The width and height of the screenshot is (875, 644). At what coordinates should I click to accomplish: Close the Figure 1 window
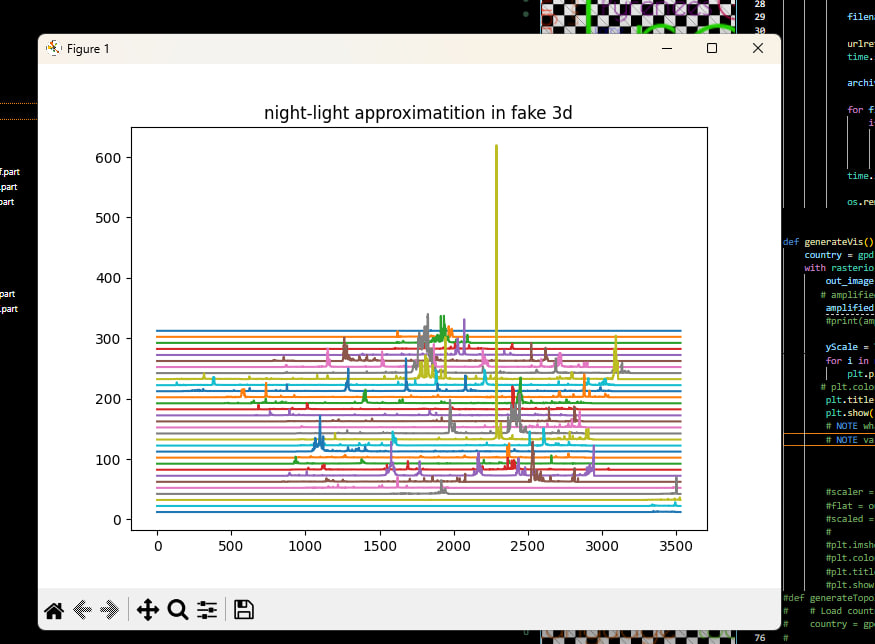(x=757, y=48)
